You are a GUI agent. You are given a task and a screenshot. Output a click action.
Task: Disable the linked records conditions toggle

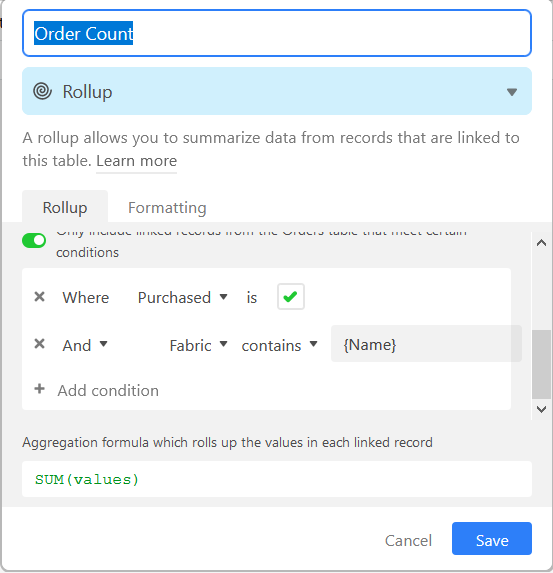34,240
